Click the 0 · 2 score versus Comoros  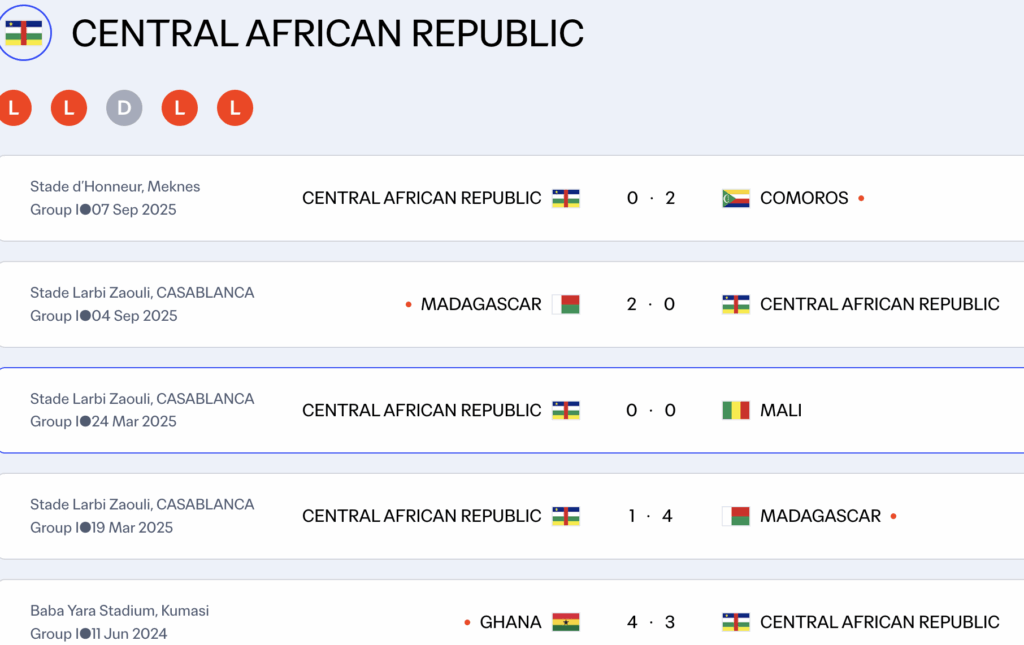(x=651, y=198)
